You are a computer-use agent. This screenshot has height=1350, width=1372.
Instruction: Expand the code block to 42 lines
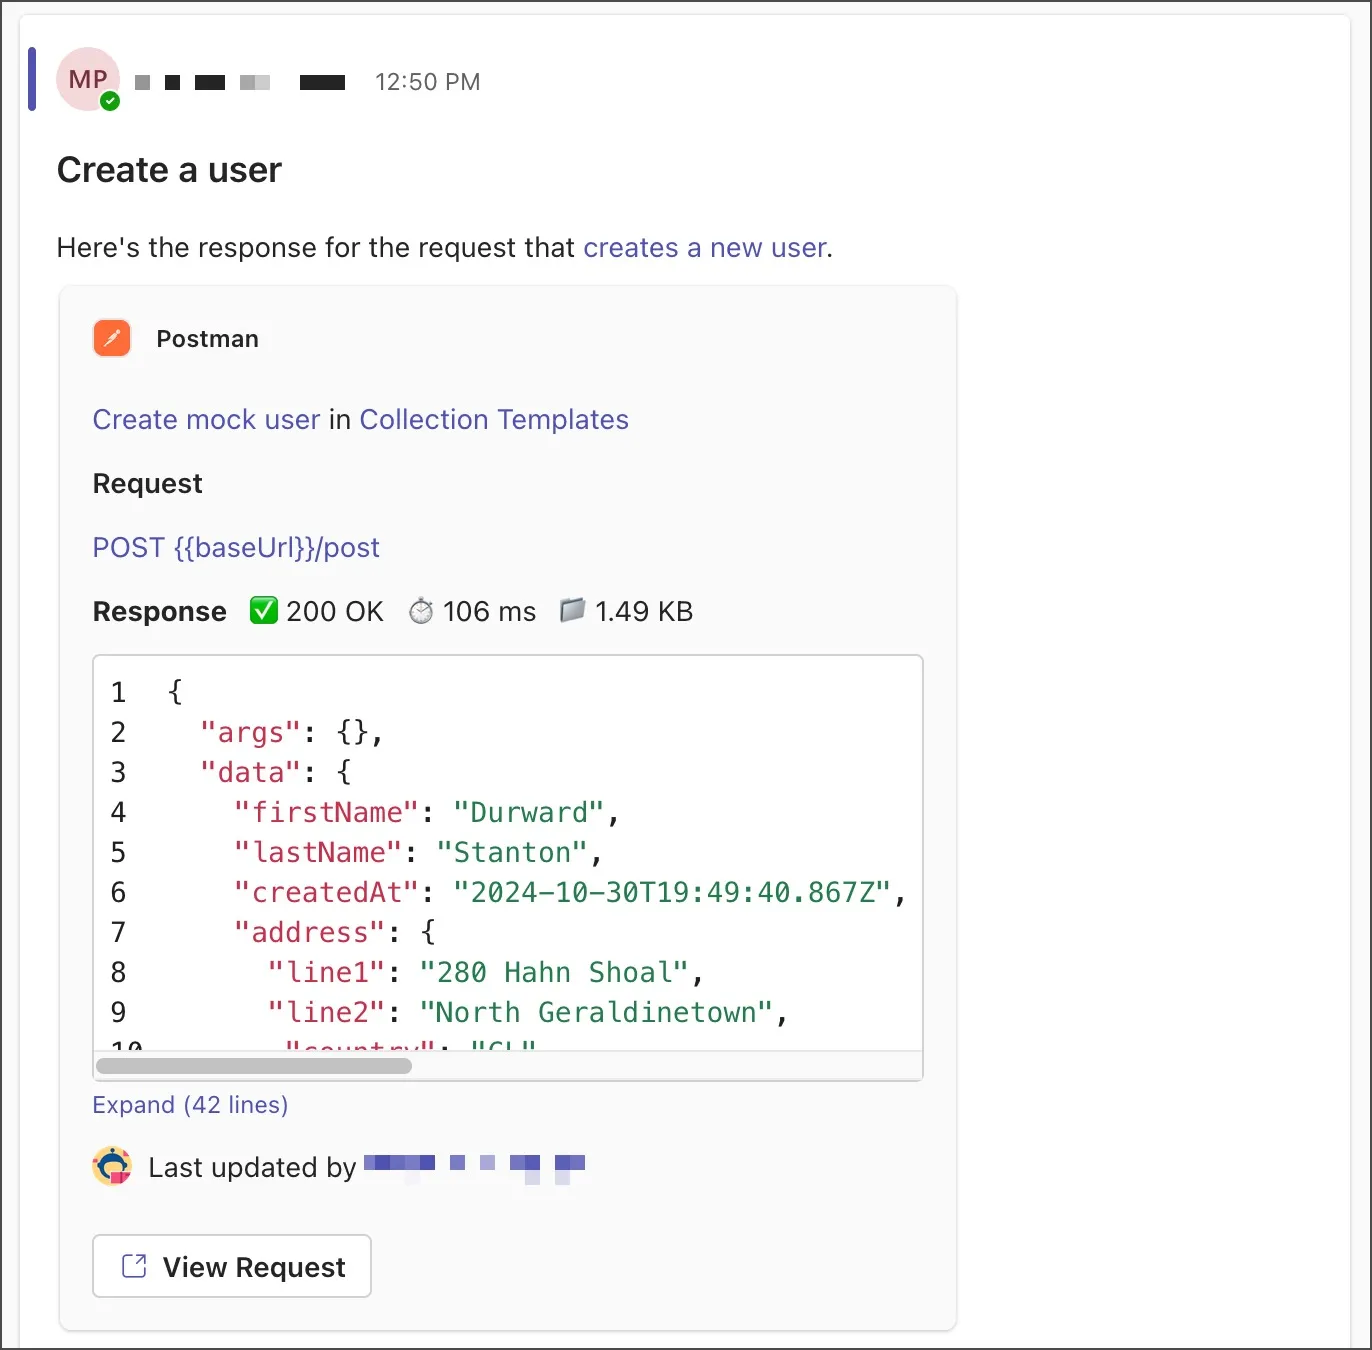click(x=190, y=1104)
